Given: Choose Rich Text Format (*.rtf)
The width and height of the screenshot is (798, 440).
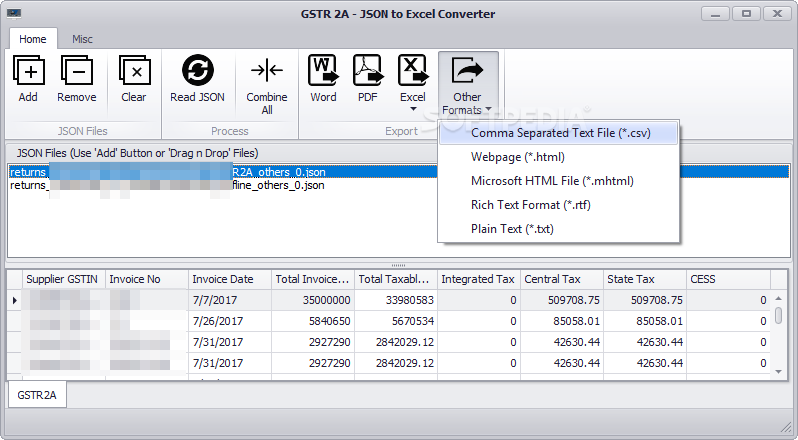Looking at the screenshot, I should 559,205.
